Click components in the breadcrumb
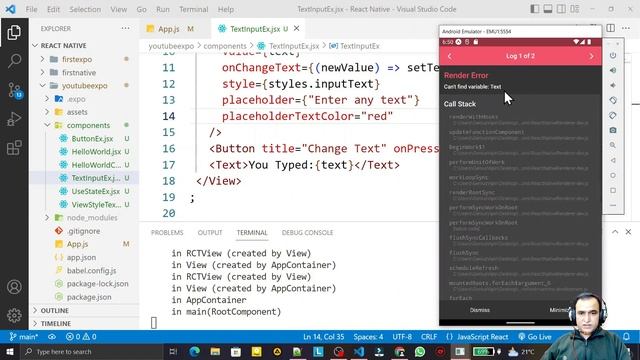The height and width of the screenshot is (360, 640). click(x=225, y=46)
